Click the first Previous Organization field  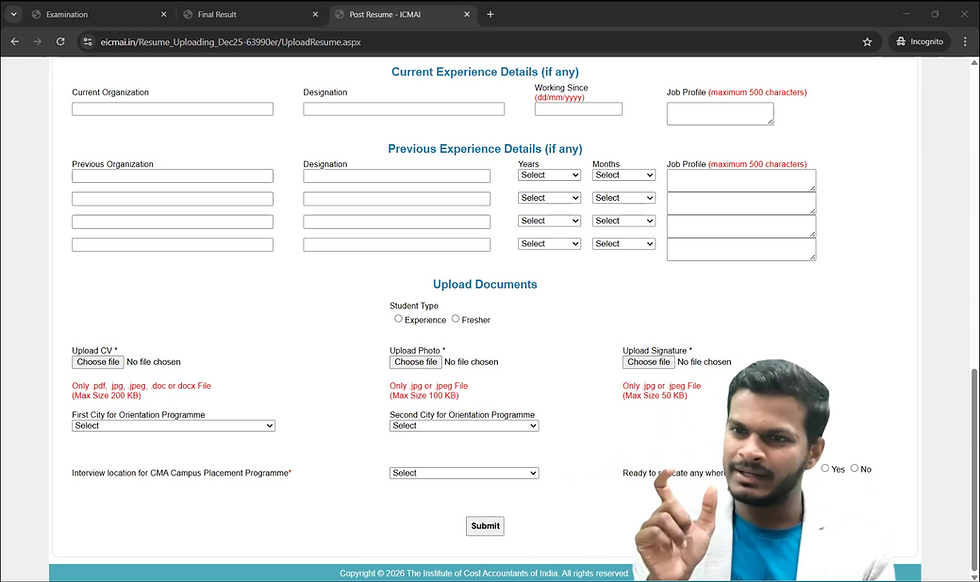click(172, 176)
